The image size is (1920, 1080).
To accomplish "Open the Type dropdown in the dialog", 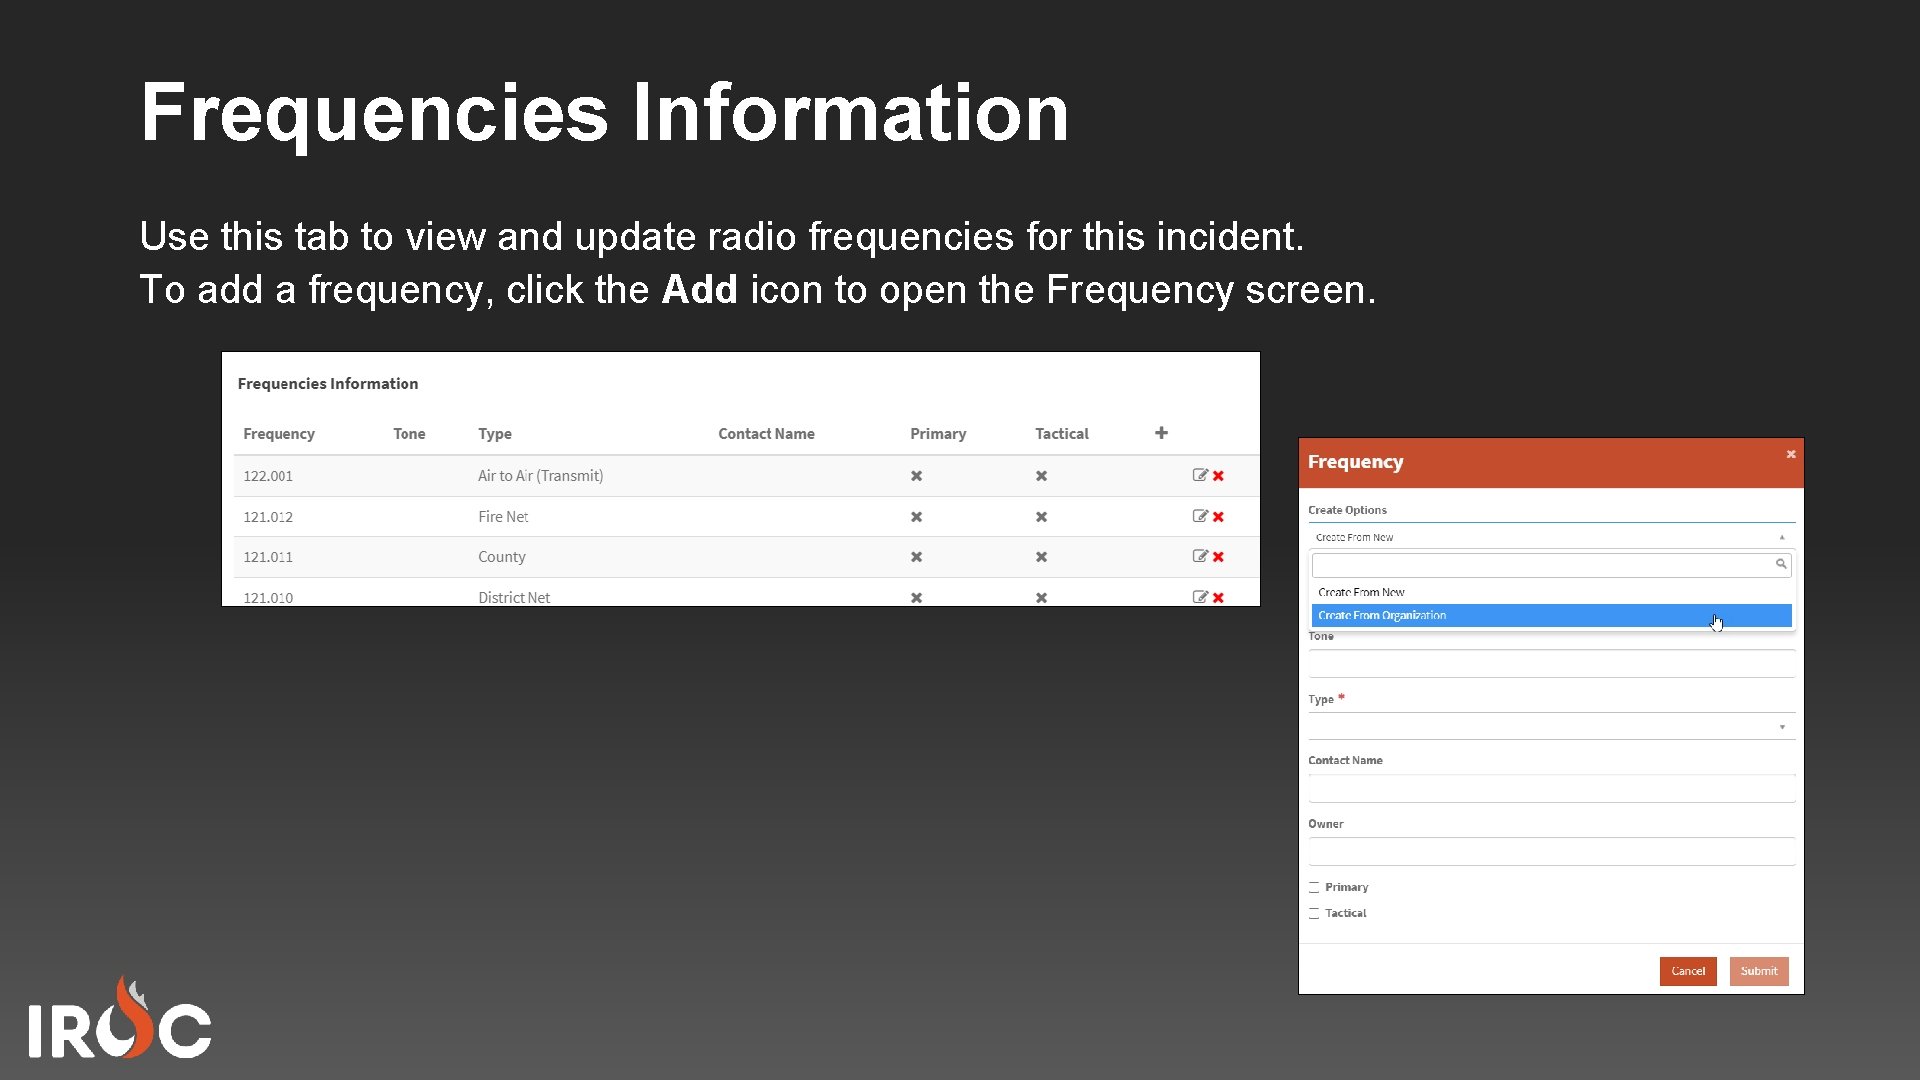I will 1783,726.
